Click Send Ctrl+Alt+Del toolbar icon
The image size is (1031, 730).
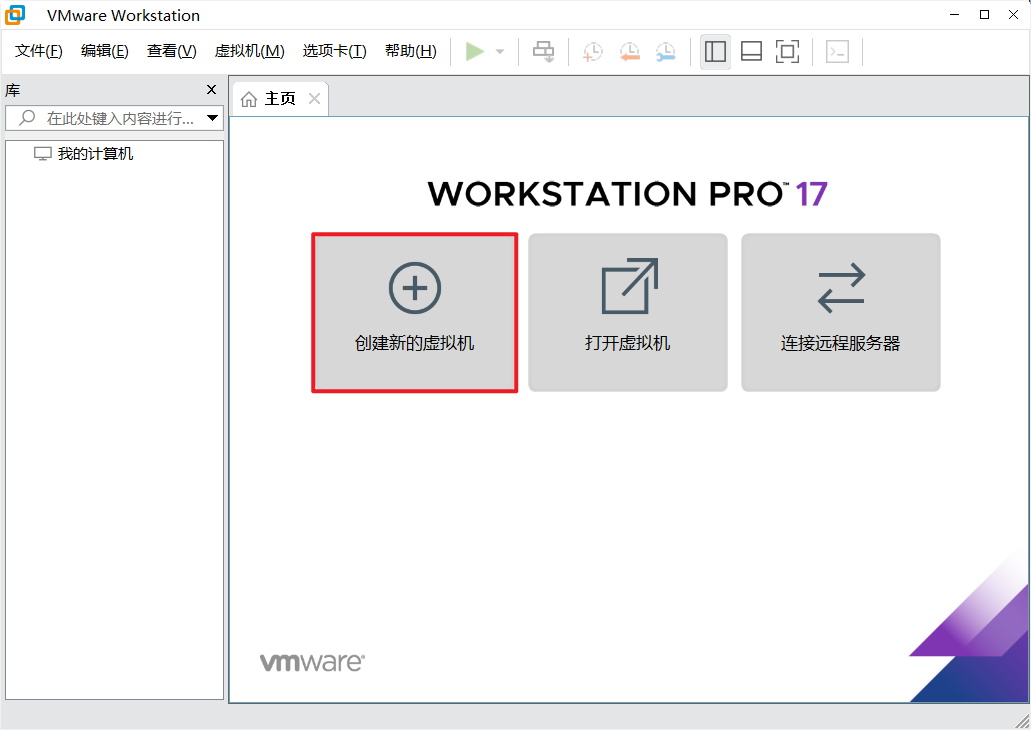(x=544, y=51)
